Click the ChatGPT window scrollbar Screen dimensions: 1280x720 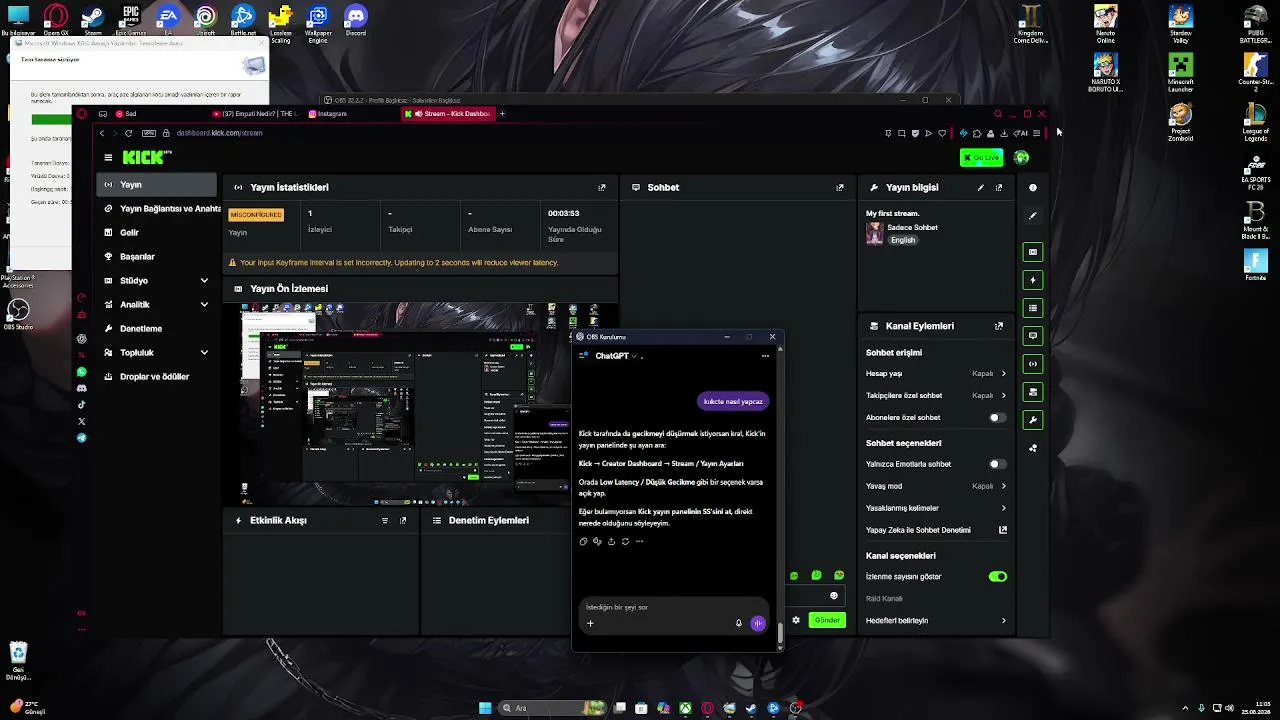click(780, 631)
